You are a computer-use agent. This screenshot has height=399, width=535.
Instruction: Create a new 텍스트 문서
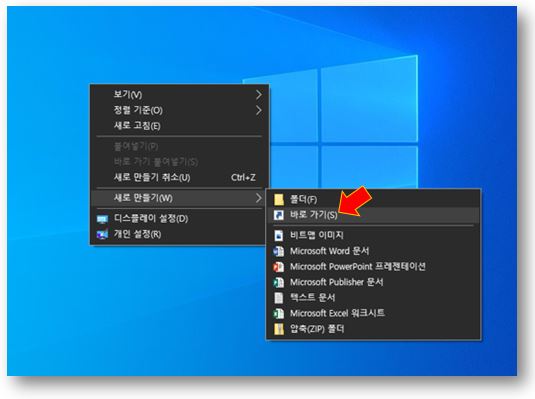click(x=373, y=298)
